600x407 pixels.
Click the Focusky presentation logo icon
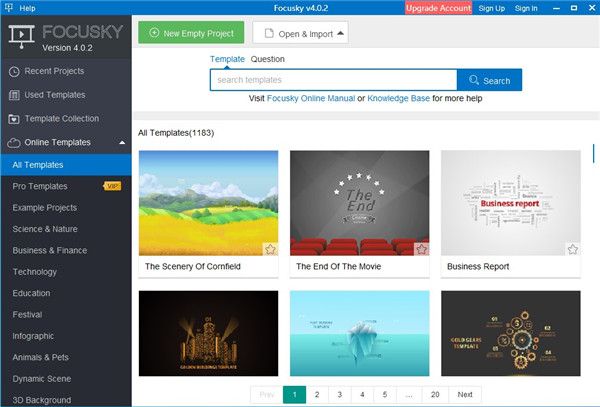pyautogui.click(x=21, y=36)
